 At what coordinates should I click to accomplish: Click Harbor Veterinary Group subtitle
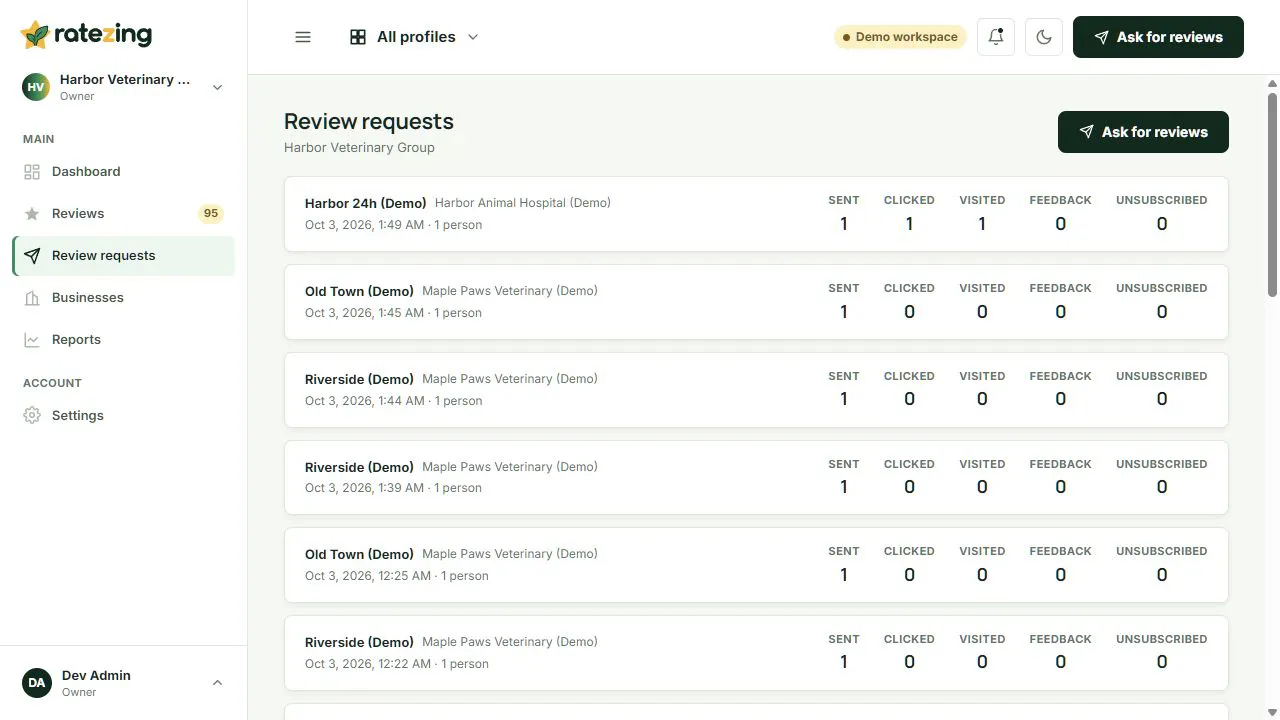pos(359,148)
